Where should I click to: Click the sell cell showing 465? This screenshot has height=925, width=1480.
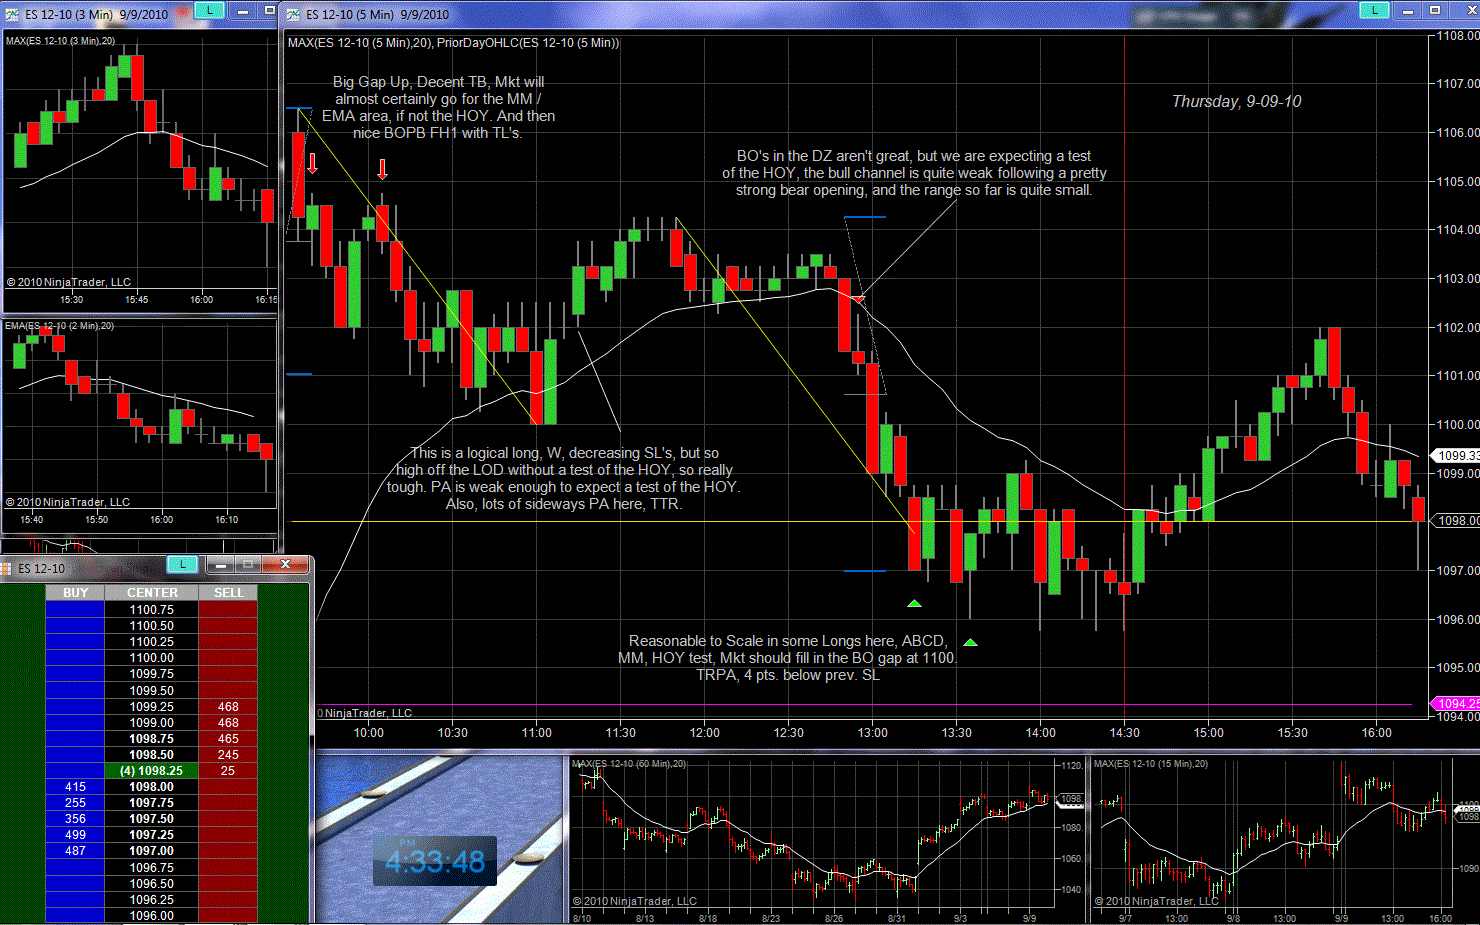point(228,739)
